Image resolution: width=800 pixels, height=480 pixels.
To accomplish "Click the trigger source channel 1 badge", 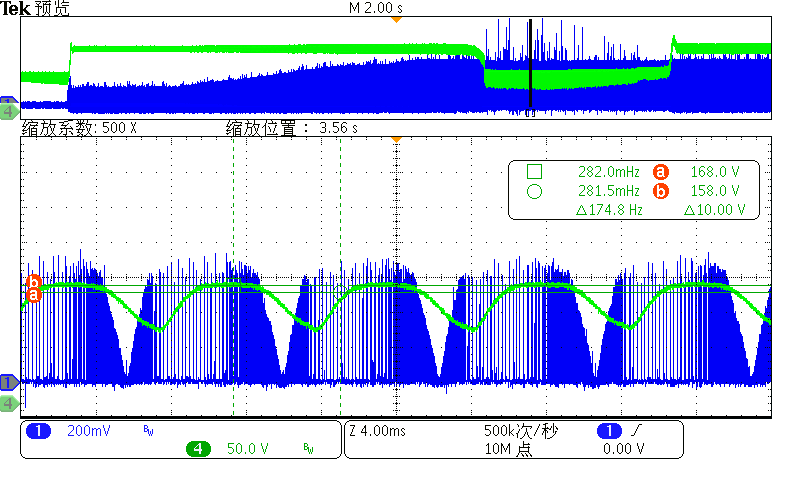I will tap(609, 431).
